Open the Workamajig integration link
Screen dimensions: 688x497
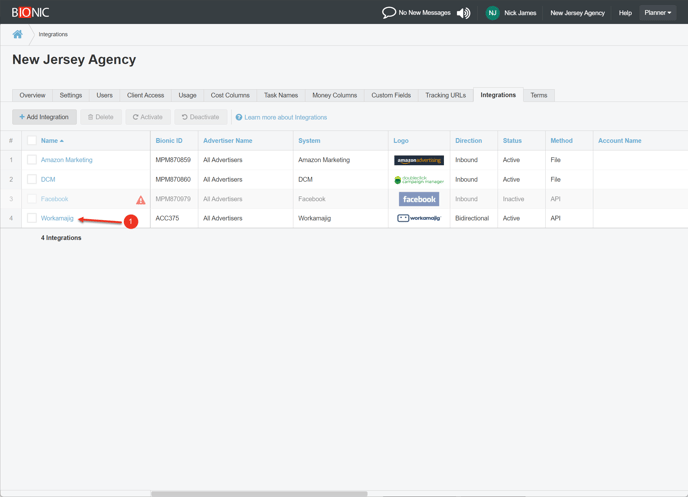pyautogui.click(x=57, y=218)
